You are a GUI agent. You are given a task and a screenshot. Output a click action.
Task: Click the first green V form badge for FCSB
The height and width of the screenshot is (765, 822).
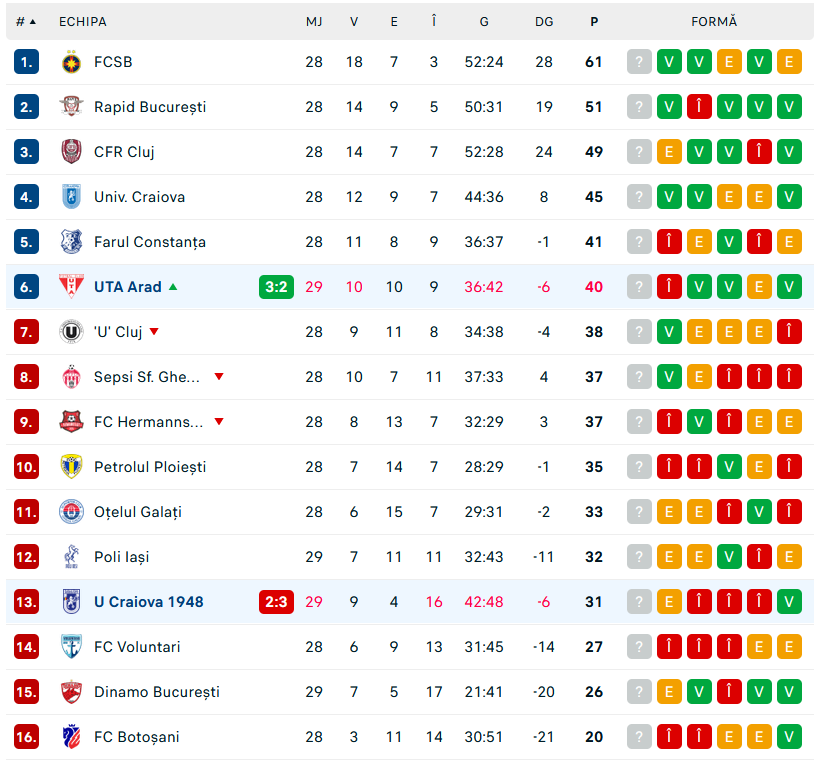[669, 62]
